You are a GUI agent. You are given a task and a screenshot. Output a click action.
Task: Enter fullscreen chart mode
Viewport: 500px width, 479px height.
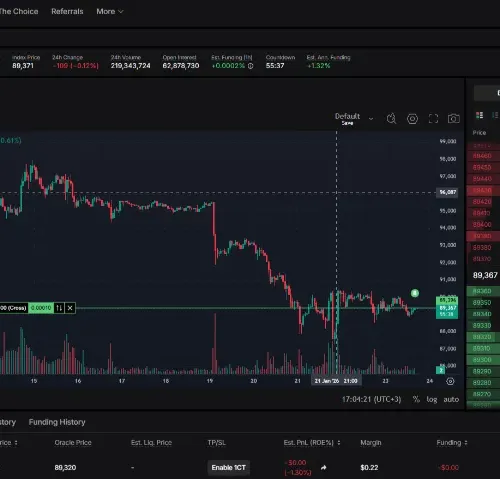tap(433, 119)
